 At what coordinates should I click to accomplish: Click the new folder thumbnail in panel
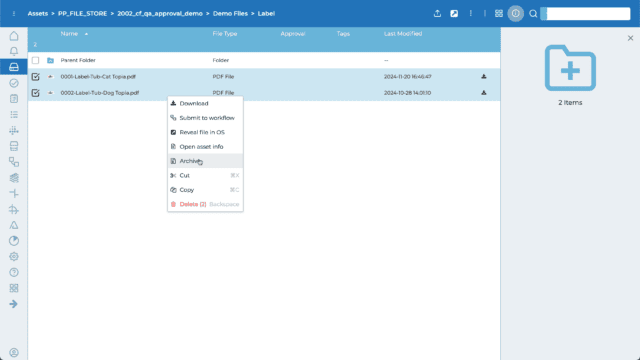click(x=570, y=68)
